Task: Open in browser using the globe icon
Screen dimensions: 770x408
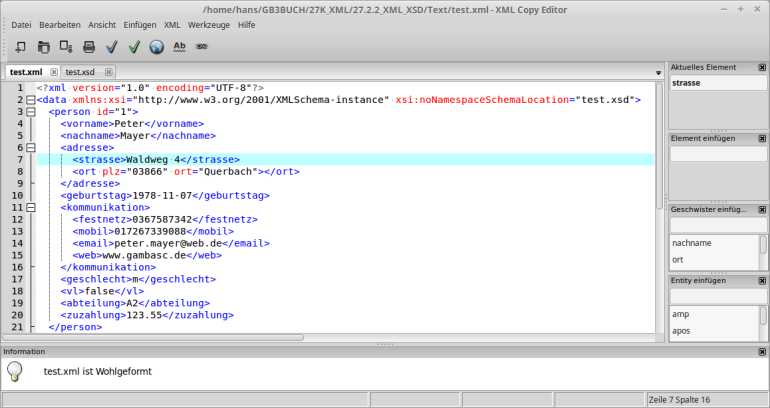Action: [x=157, y=46]
